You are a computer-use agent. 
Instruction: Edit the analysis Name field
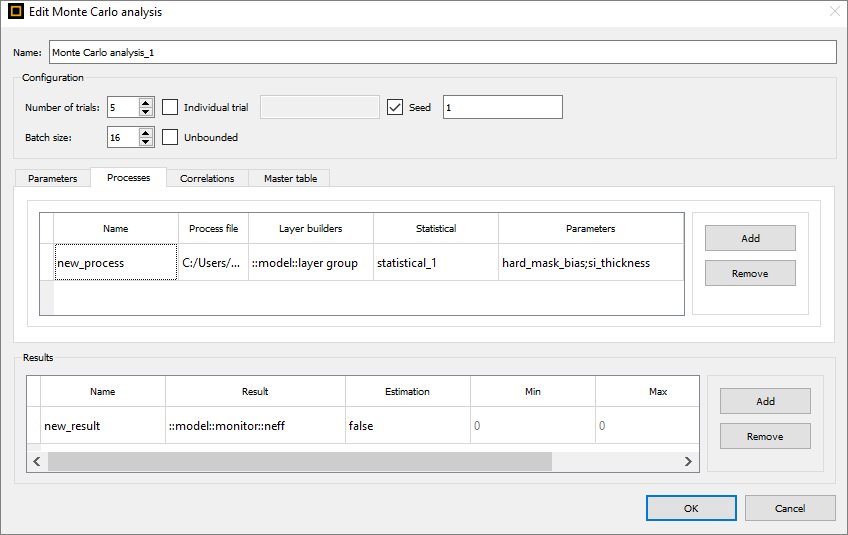coord(442,52)
